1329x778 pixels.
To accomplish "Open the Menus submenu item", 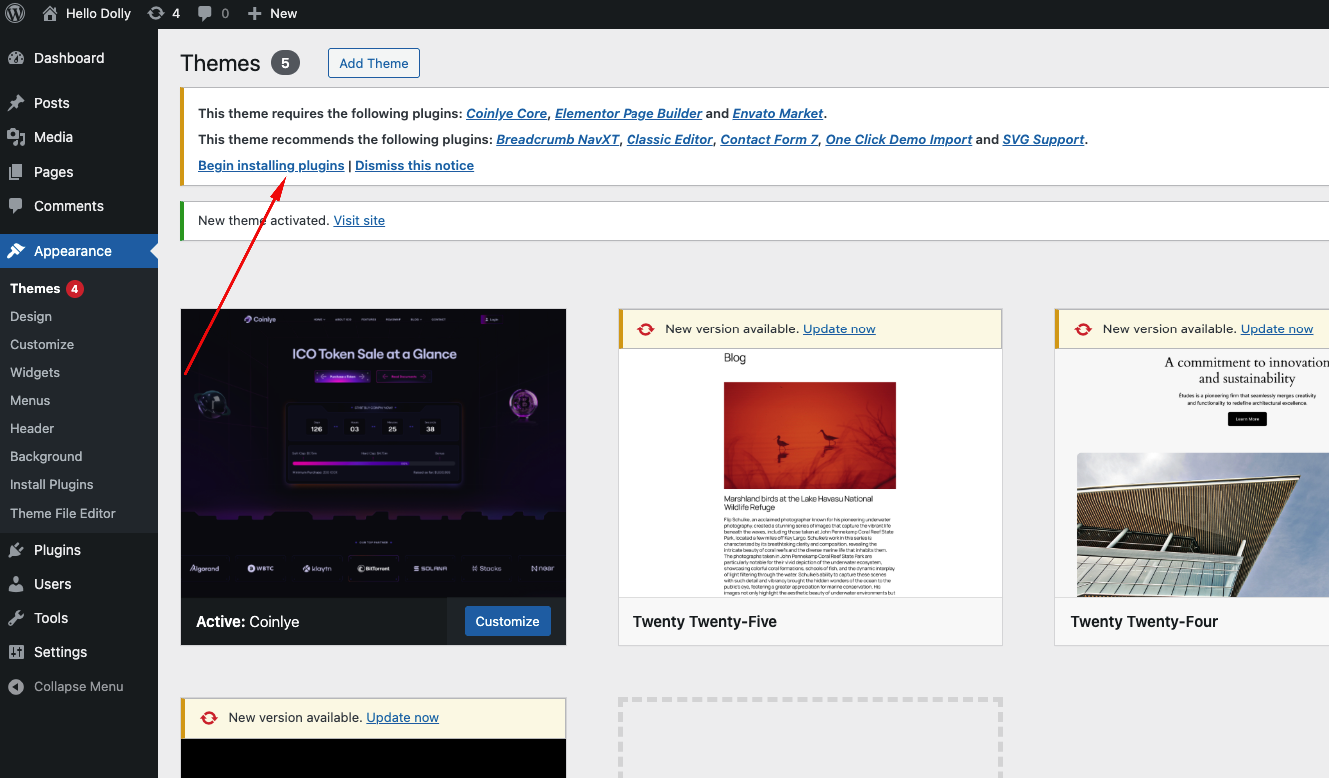I will (30, 400).
